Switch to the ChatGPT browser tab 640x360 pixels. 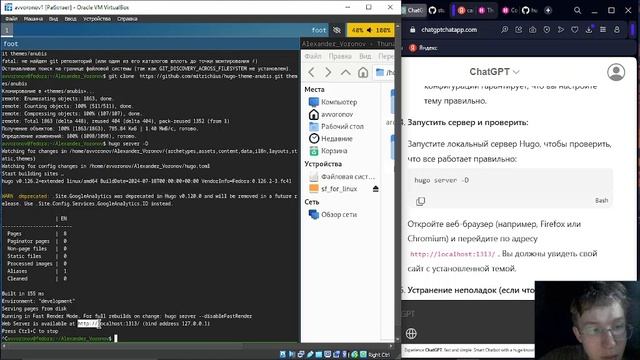[x=413, y=10]
